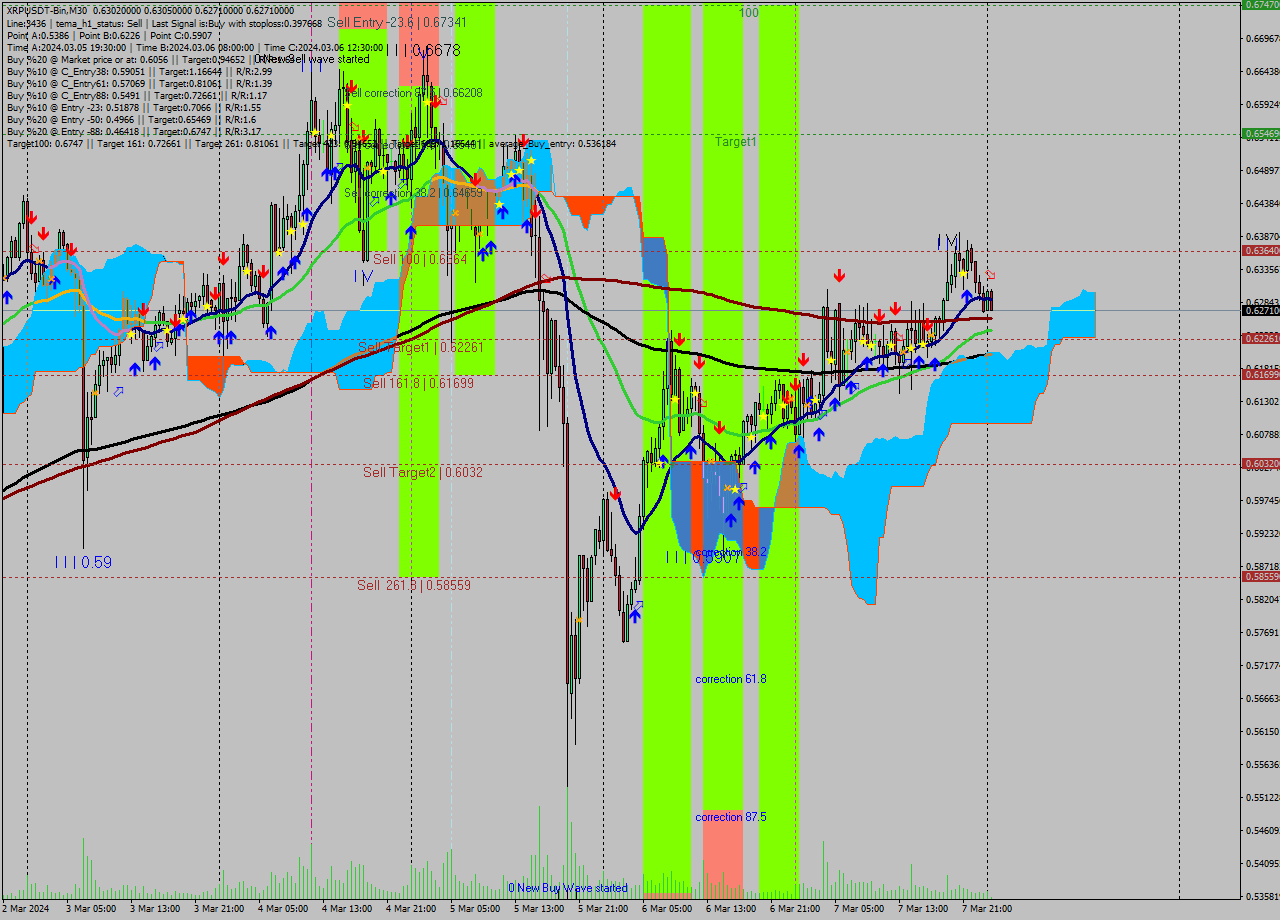Viewport: 1280px width, 920px height.
Task: Click the 0.57691 price scale value
Action: (x=1262, y=633)
